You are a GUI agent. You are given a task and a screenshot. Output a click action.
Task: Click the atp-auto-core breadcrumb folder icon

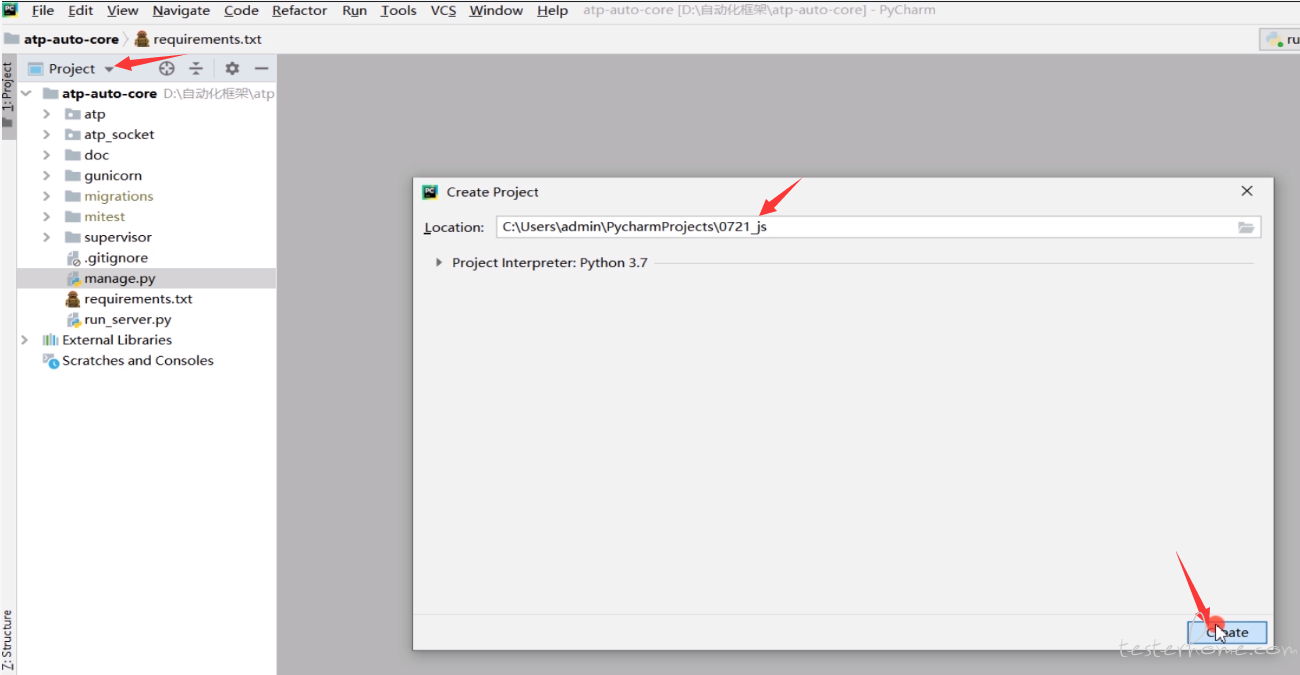click(12, 39)
